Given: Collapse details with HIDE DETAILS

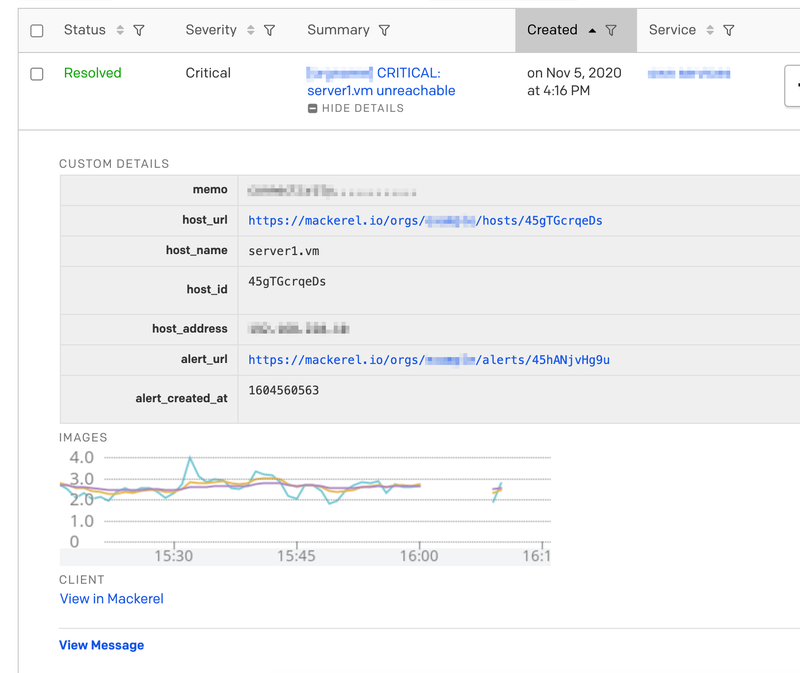Looking at the screenshot, I should (356, 108).
